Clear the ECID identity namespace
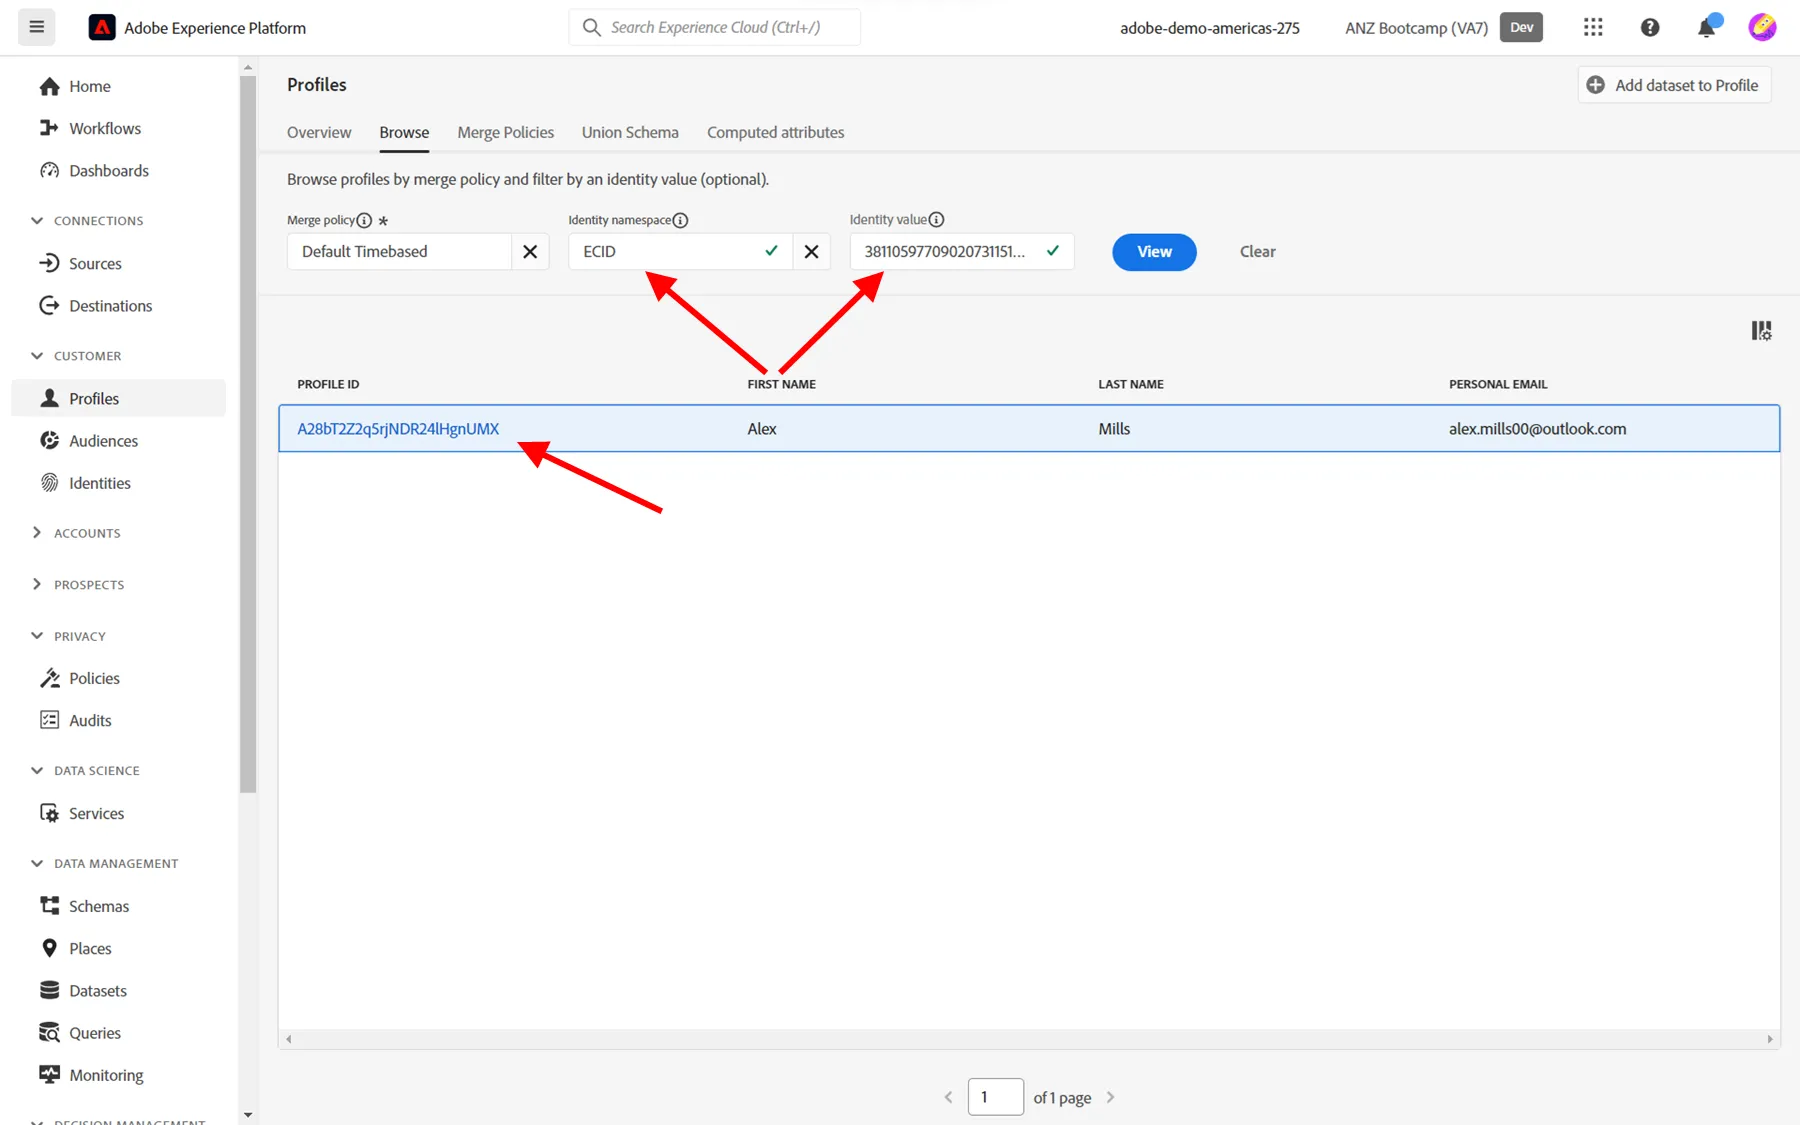Image resolution: width=1800 pixels, height=1125 pixels. coord(811,252)
